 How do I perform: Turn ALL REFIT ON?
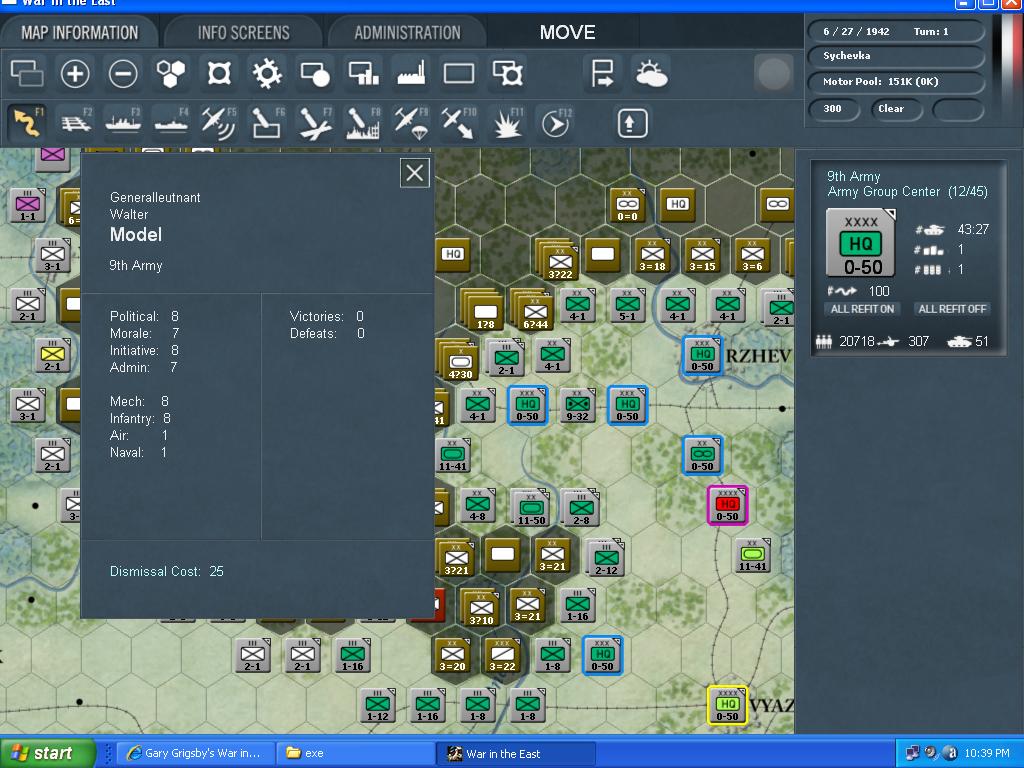tap(862, 309)
